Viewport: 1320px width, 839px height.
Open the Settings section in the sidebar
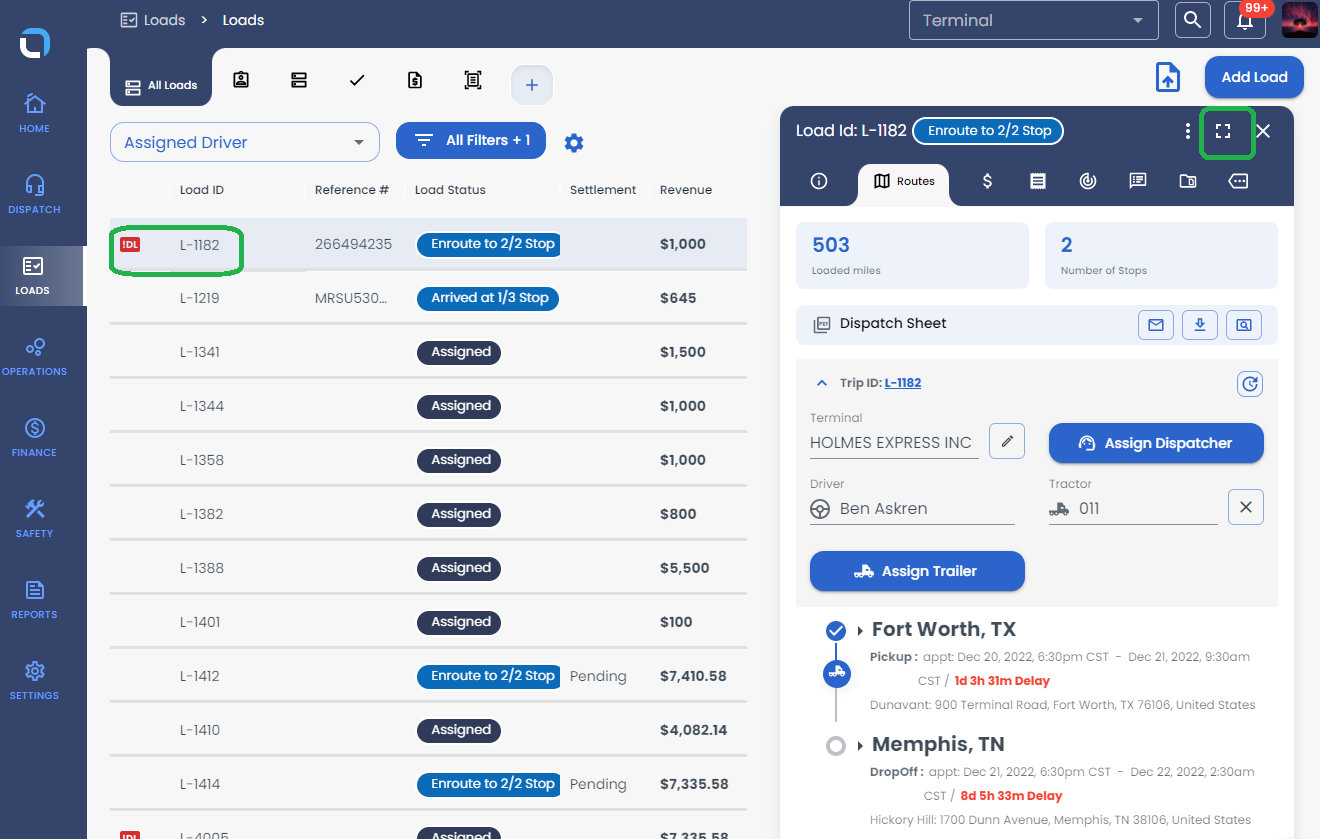34,679
